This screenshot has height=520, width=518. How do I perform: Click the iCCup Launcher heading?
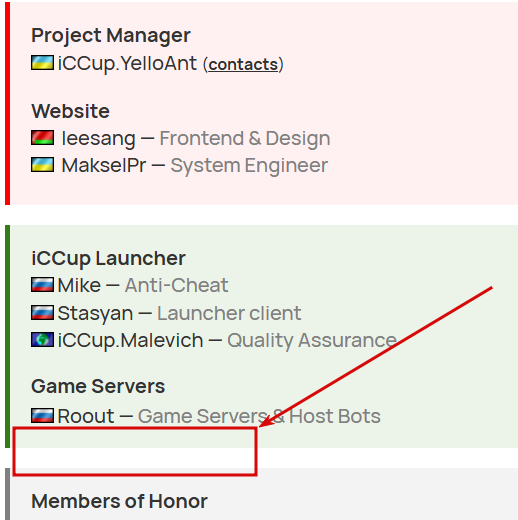pyautogui.click(x=108, y=258)
